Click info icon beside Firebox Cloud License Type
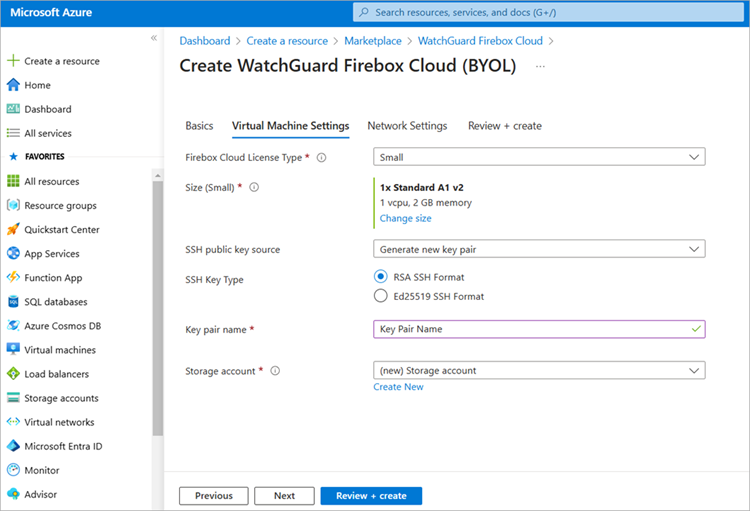Viewport: 750px width, 511px height. [321, 157]
